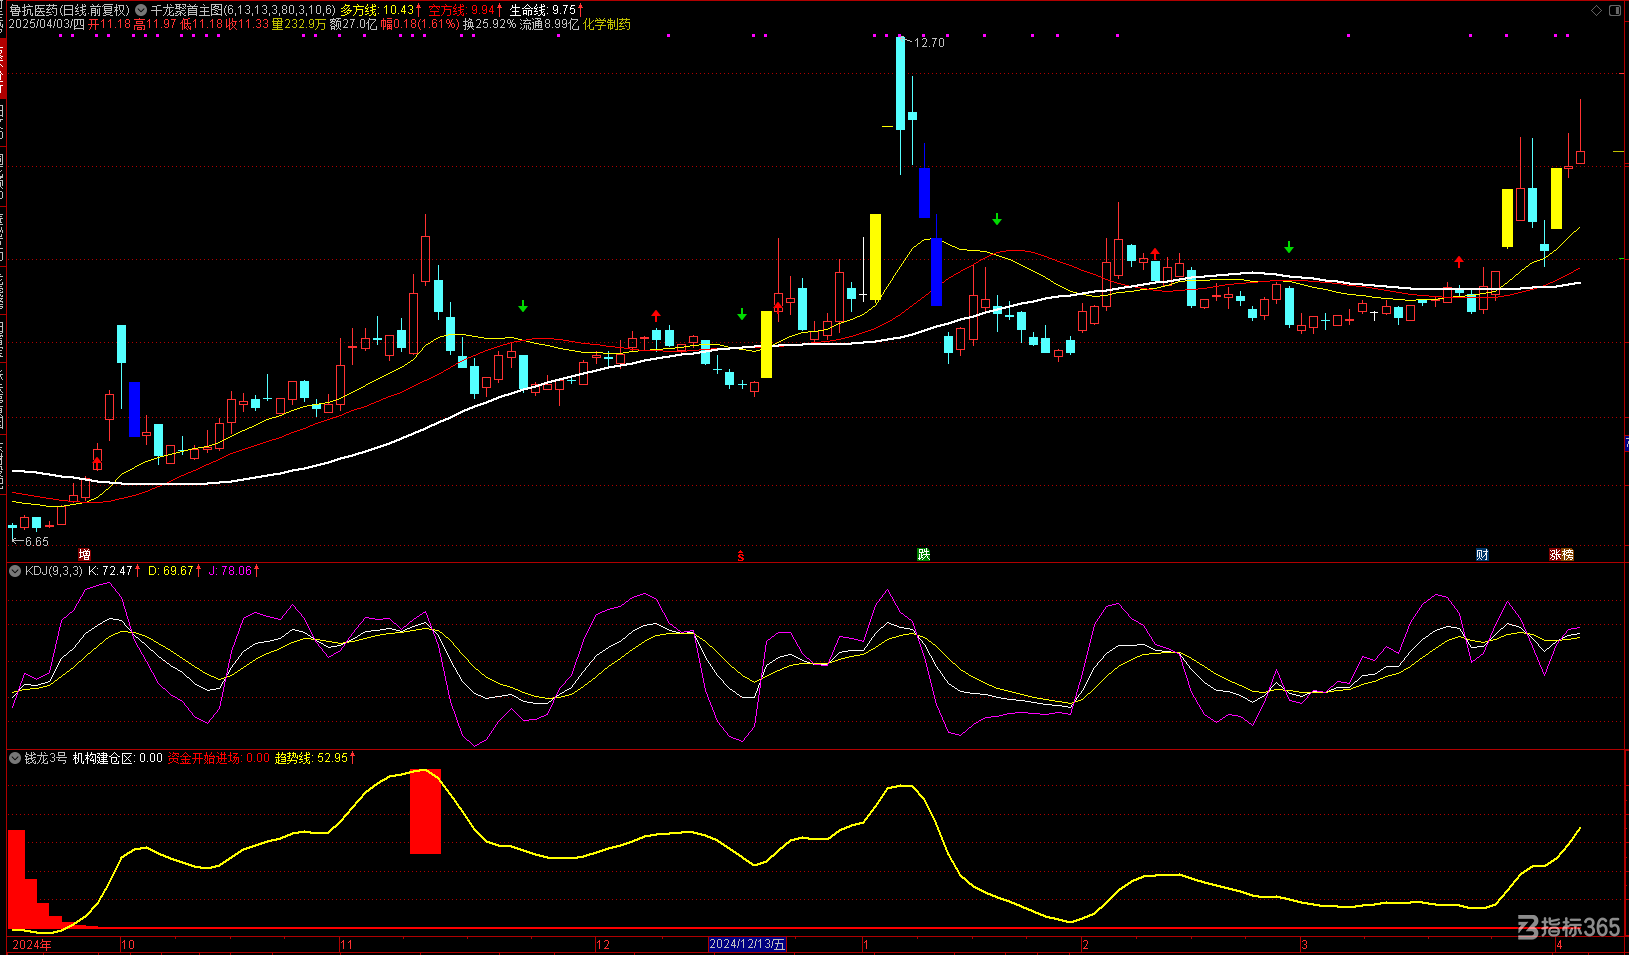Open the 化学制药 sector link
Screen dimensions: 1629x955
607,24
